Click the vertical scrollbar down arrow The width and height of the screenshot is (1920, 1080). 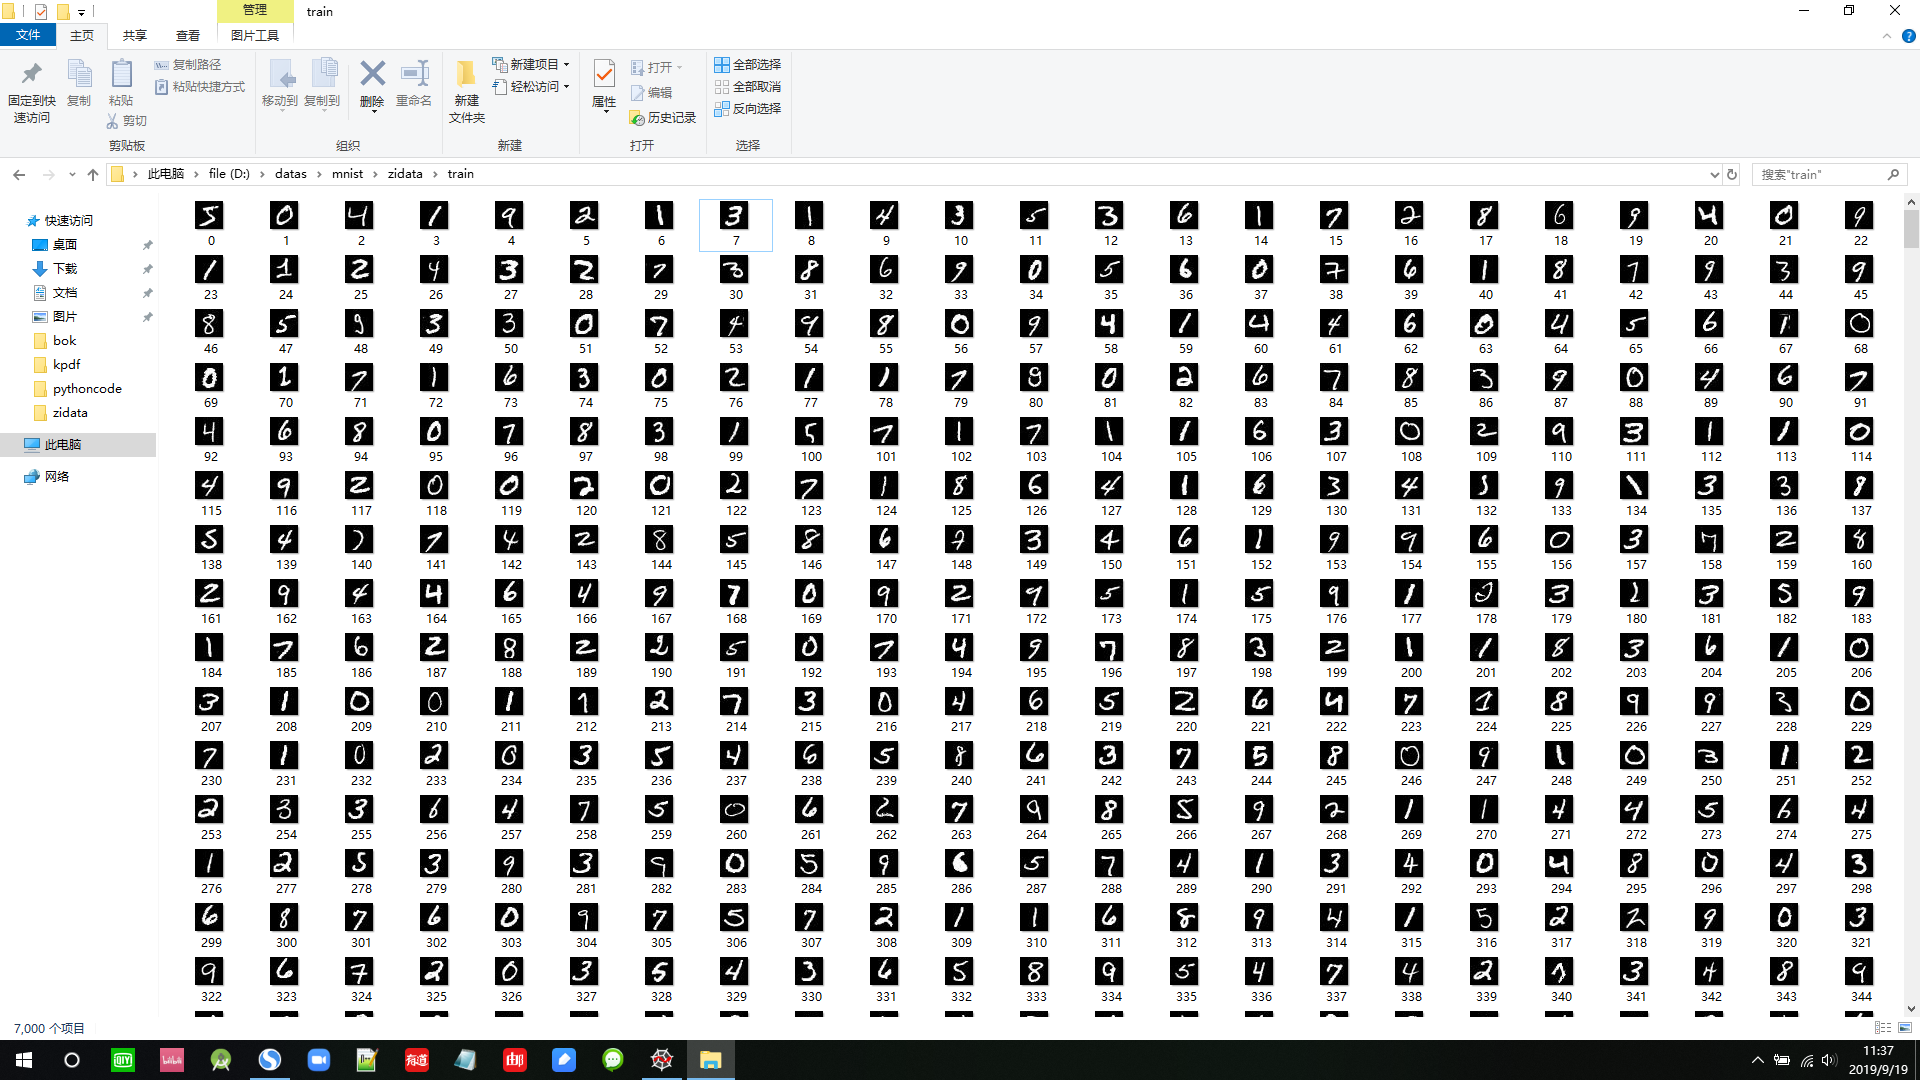pos(1911,1009)
